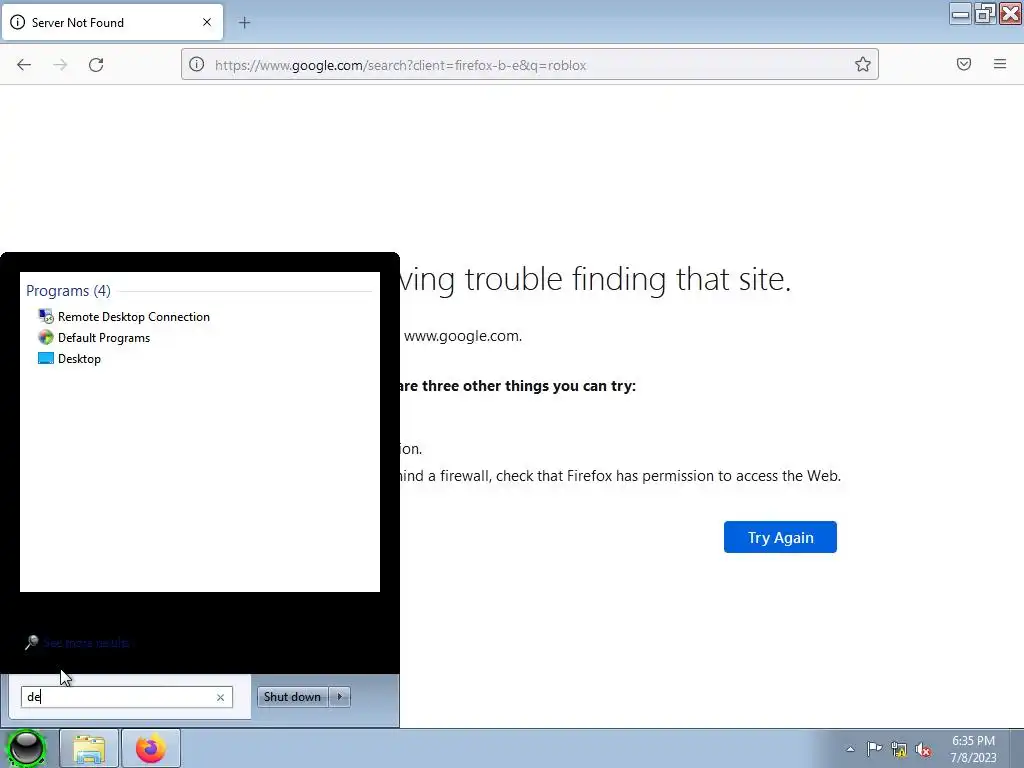Select the Server Not Found tab

pos(112,22)
